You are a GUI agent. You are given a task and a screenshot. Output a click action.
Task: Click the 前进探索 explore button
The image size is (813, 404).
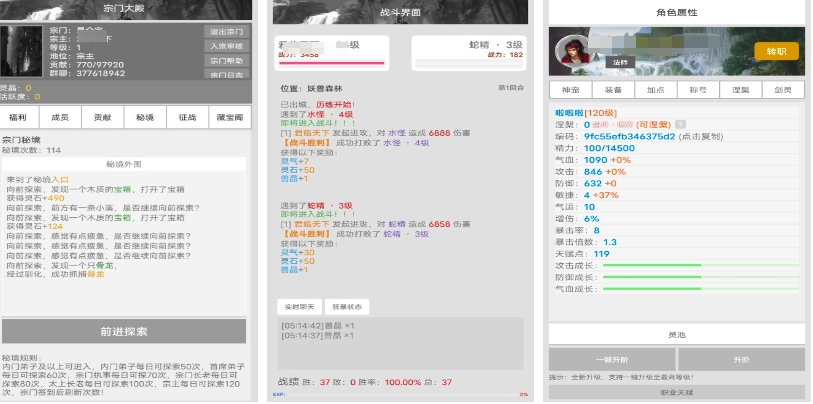coord(125,331)
